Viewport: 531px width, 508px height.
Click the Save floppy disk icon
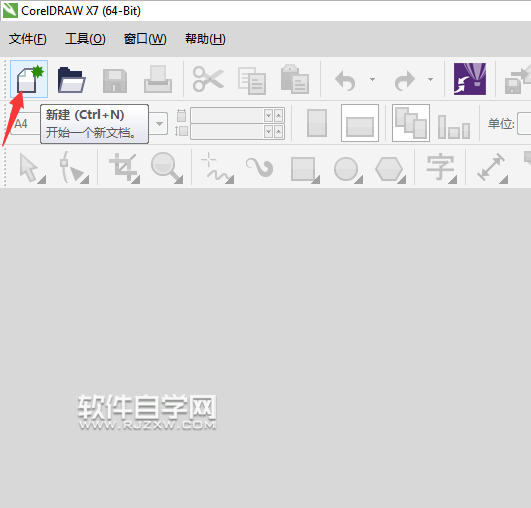point(115,81)
